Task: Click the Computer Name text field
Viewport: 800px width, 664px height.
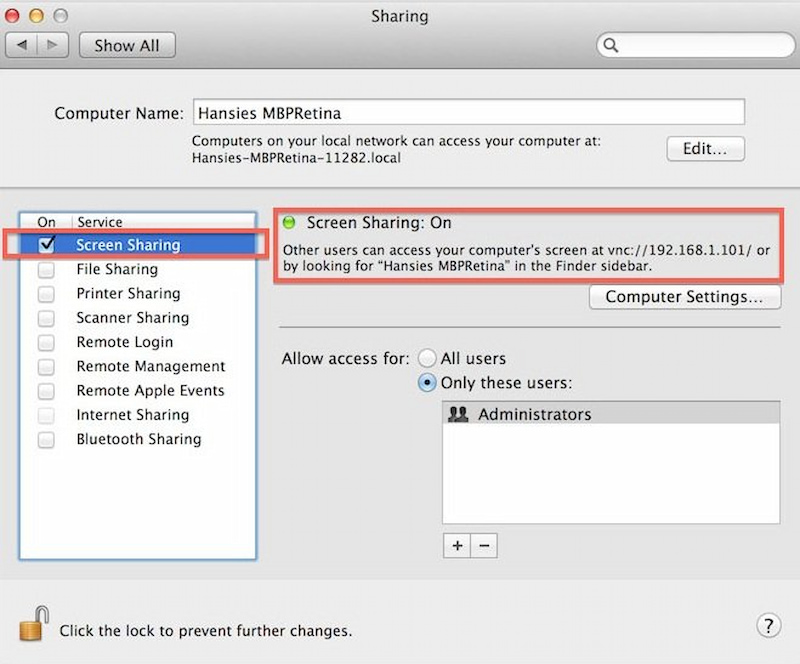Action: pos(469,112)
